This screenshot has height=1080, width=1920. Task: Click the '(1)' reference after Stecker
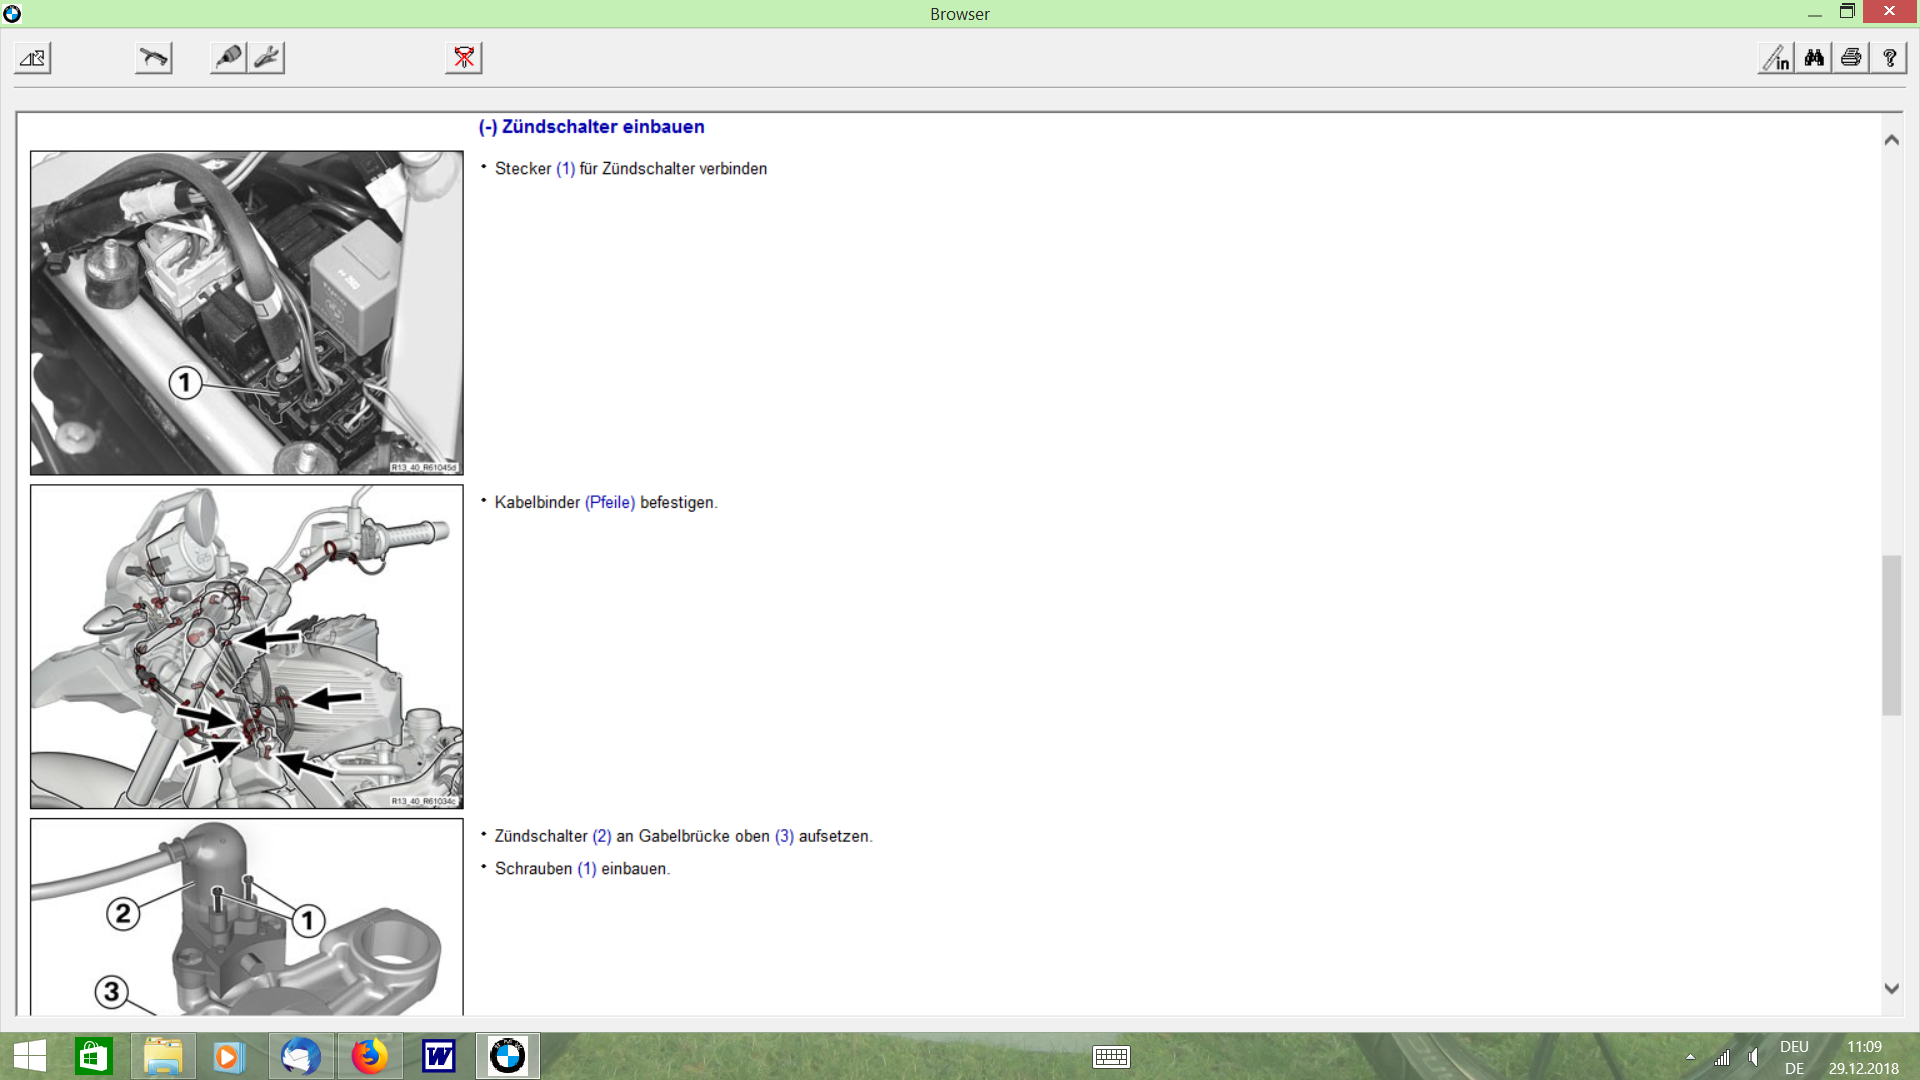[565, 169]
